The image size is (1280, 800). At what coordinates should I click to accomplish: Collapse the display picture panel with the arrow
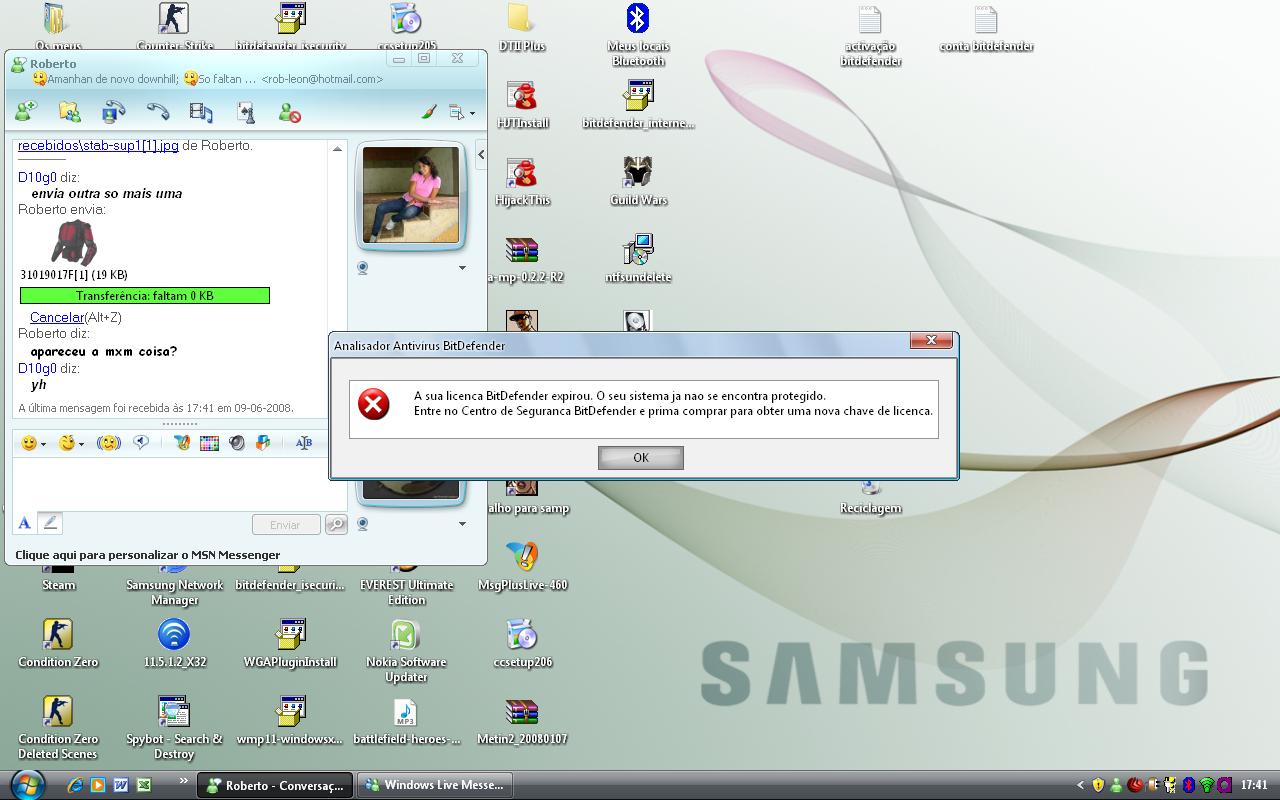pos(481,154)
